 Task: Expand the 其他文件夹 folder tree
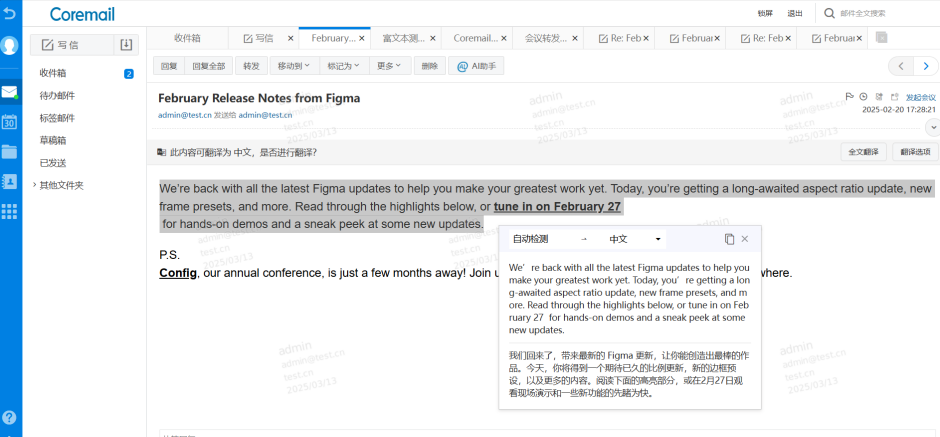point(35,185)
